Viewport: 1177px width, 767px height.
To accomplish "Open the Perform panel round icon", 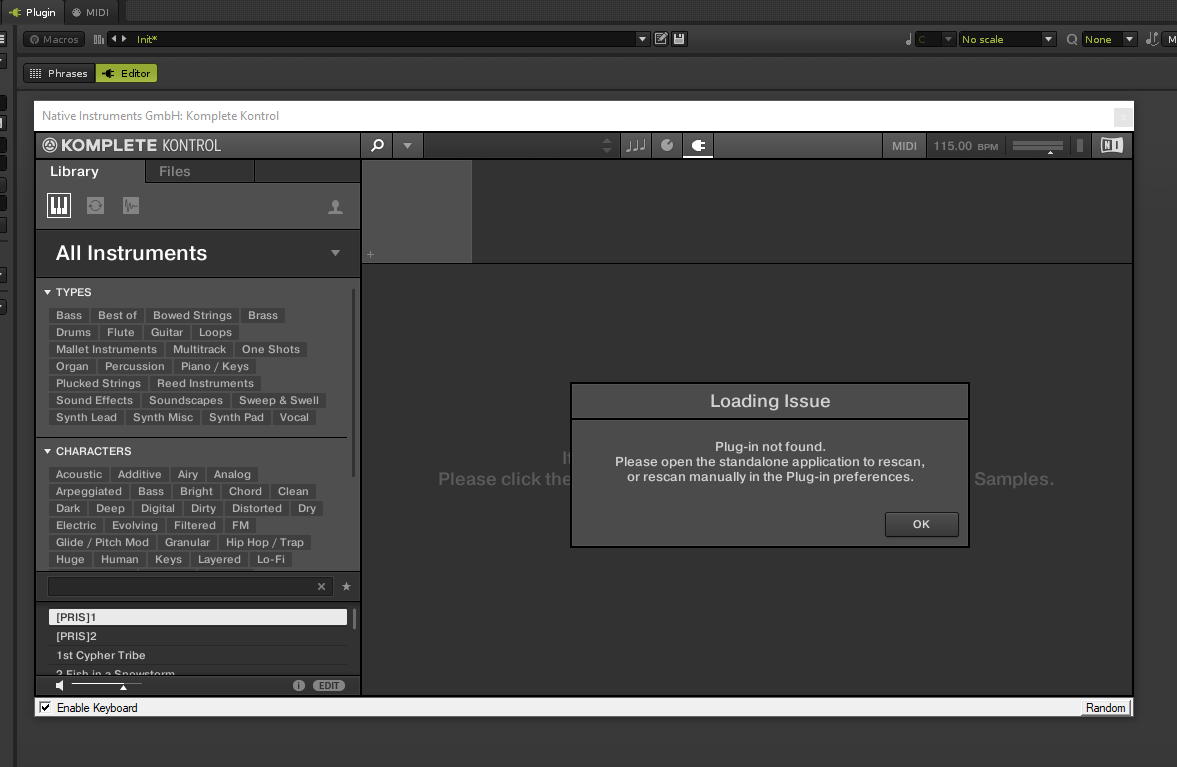I will [x=667, y=146].
